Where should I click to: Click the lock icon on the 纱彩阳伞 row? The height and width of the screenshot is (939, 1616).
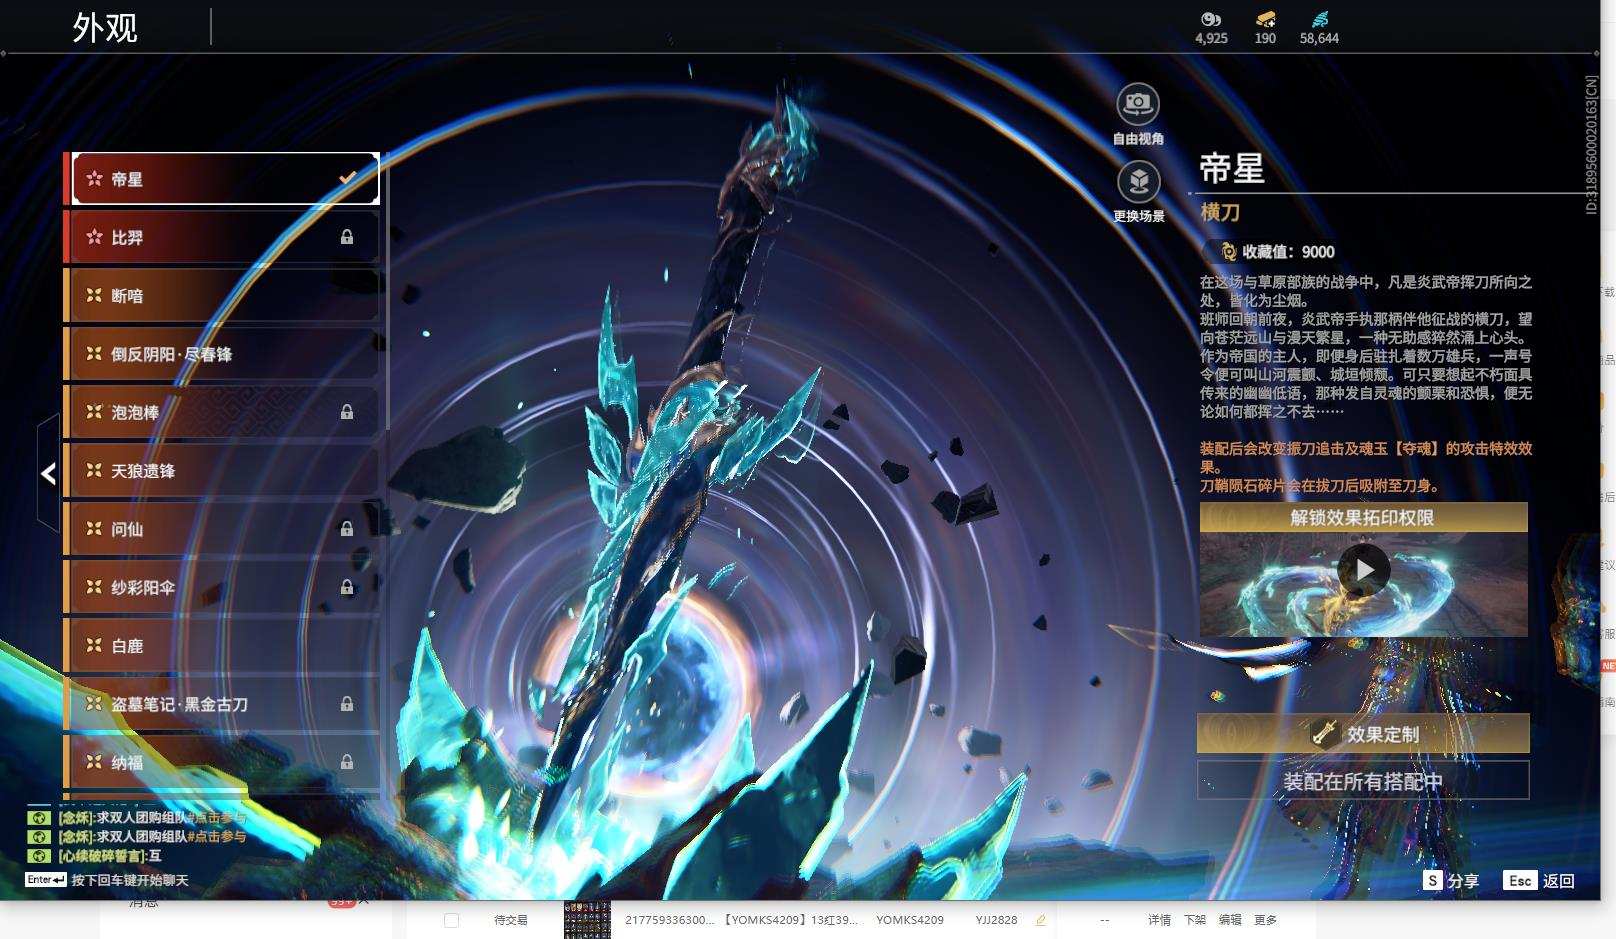(347, 587)
